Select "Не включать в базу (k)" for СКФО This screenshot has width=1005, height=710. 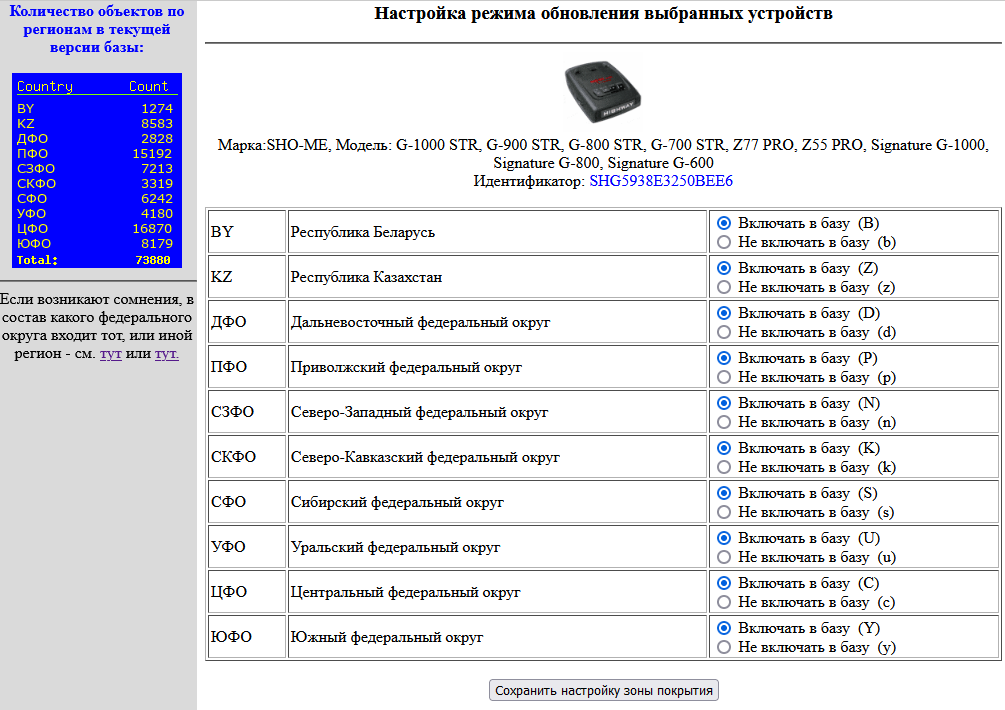(x=724, y=467)
